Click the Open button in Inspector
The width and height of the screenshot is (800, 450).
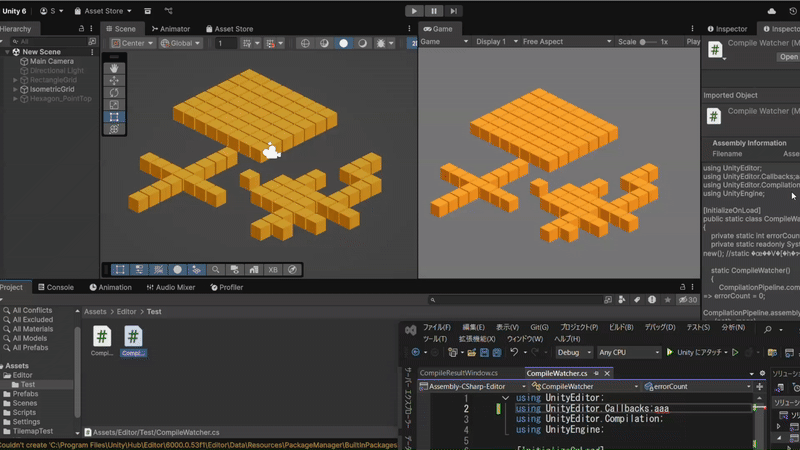coord(788,57)
